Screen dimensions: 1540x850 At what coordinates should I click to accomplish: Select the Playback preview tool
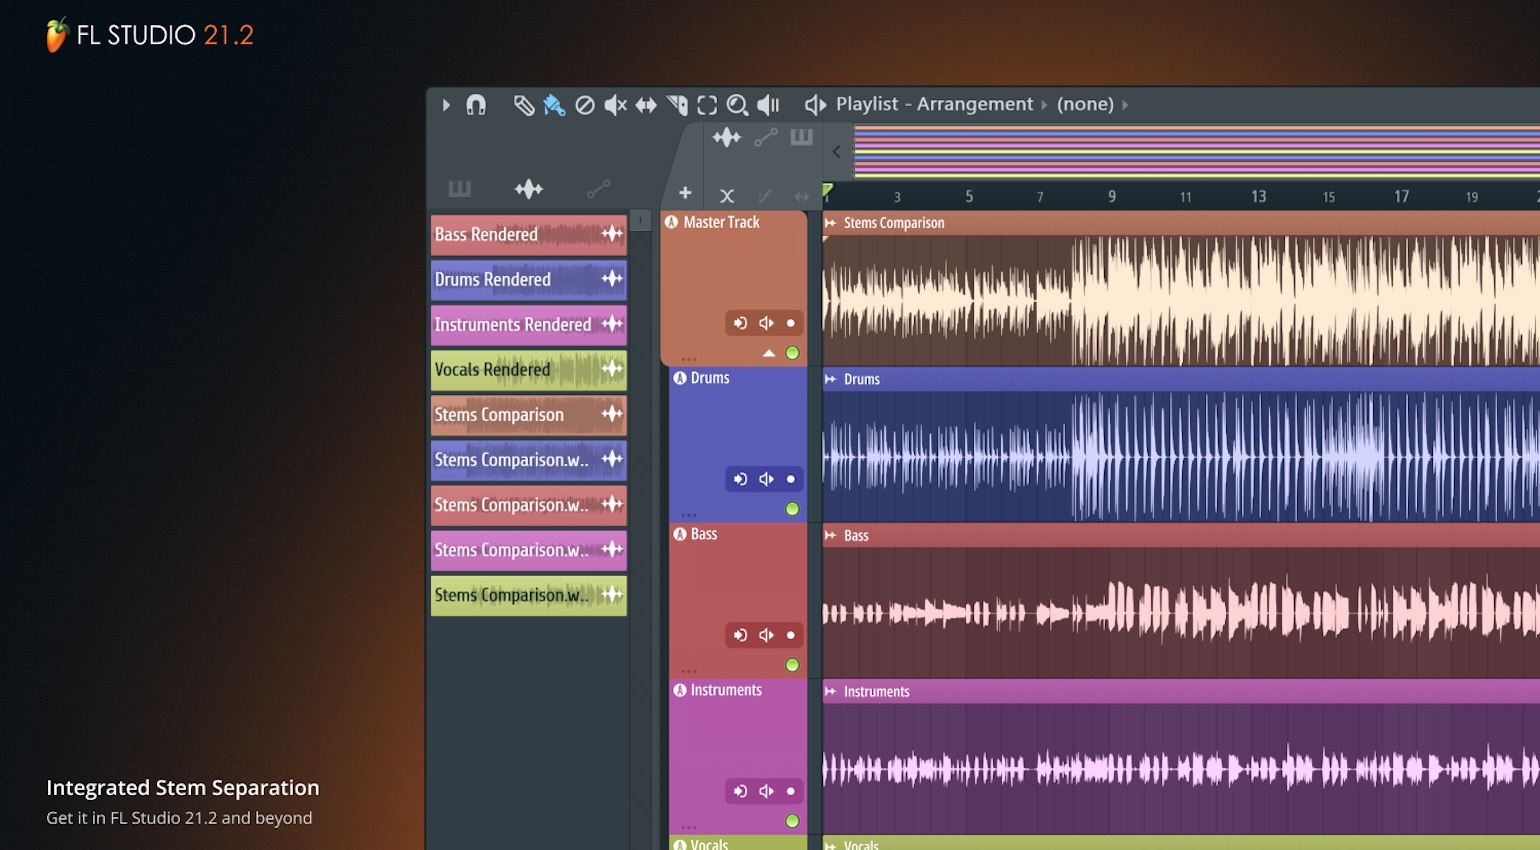[768, 104]
